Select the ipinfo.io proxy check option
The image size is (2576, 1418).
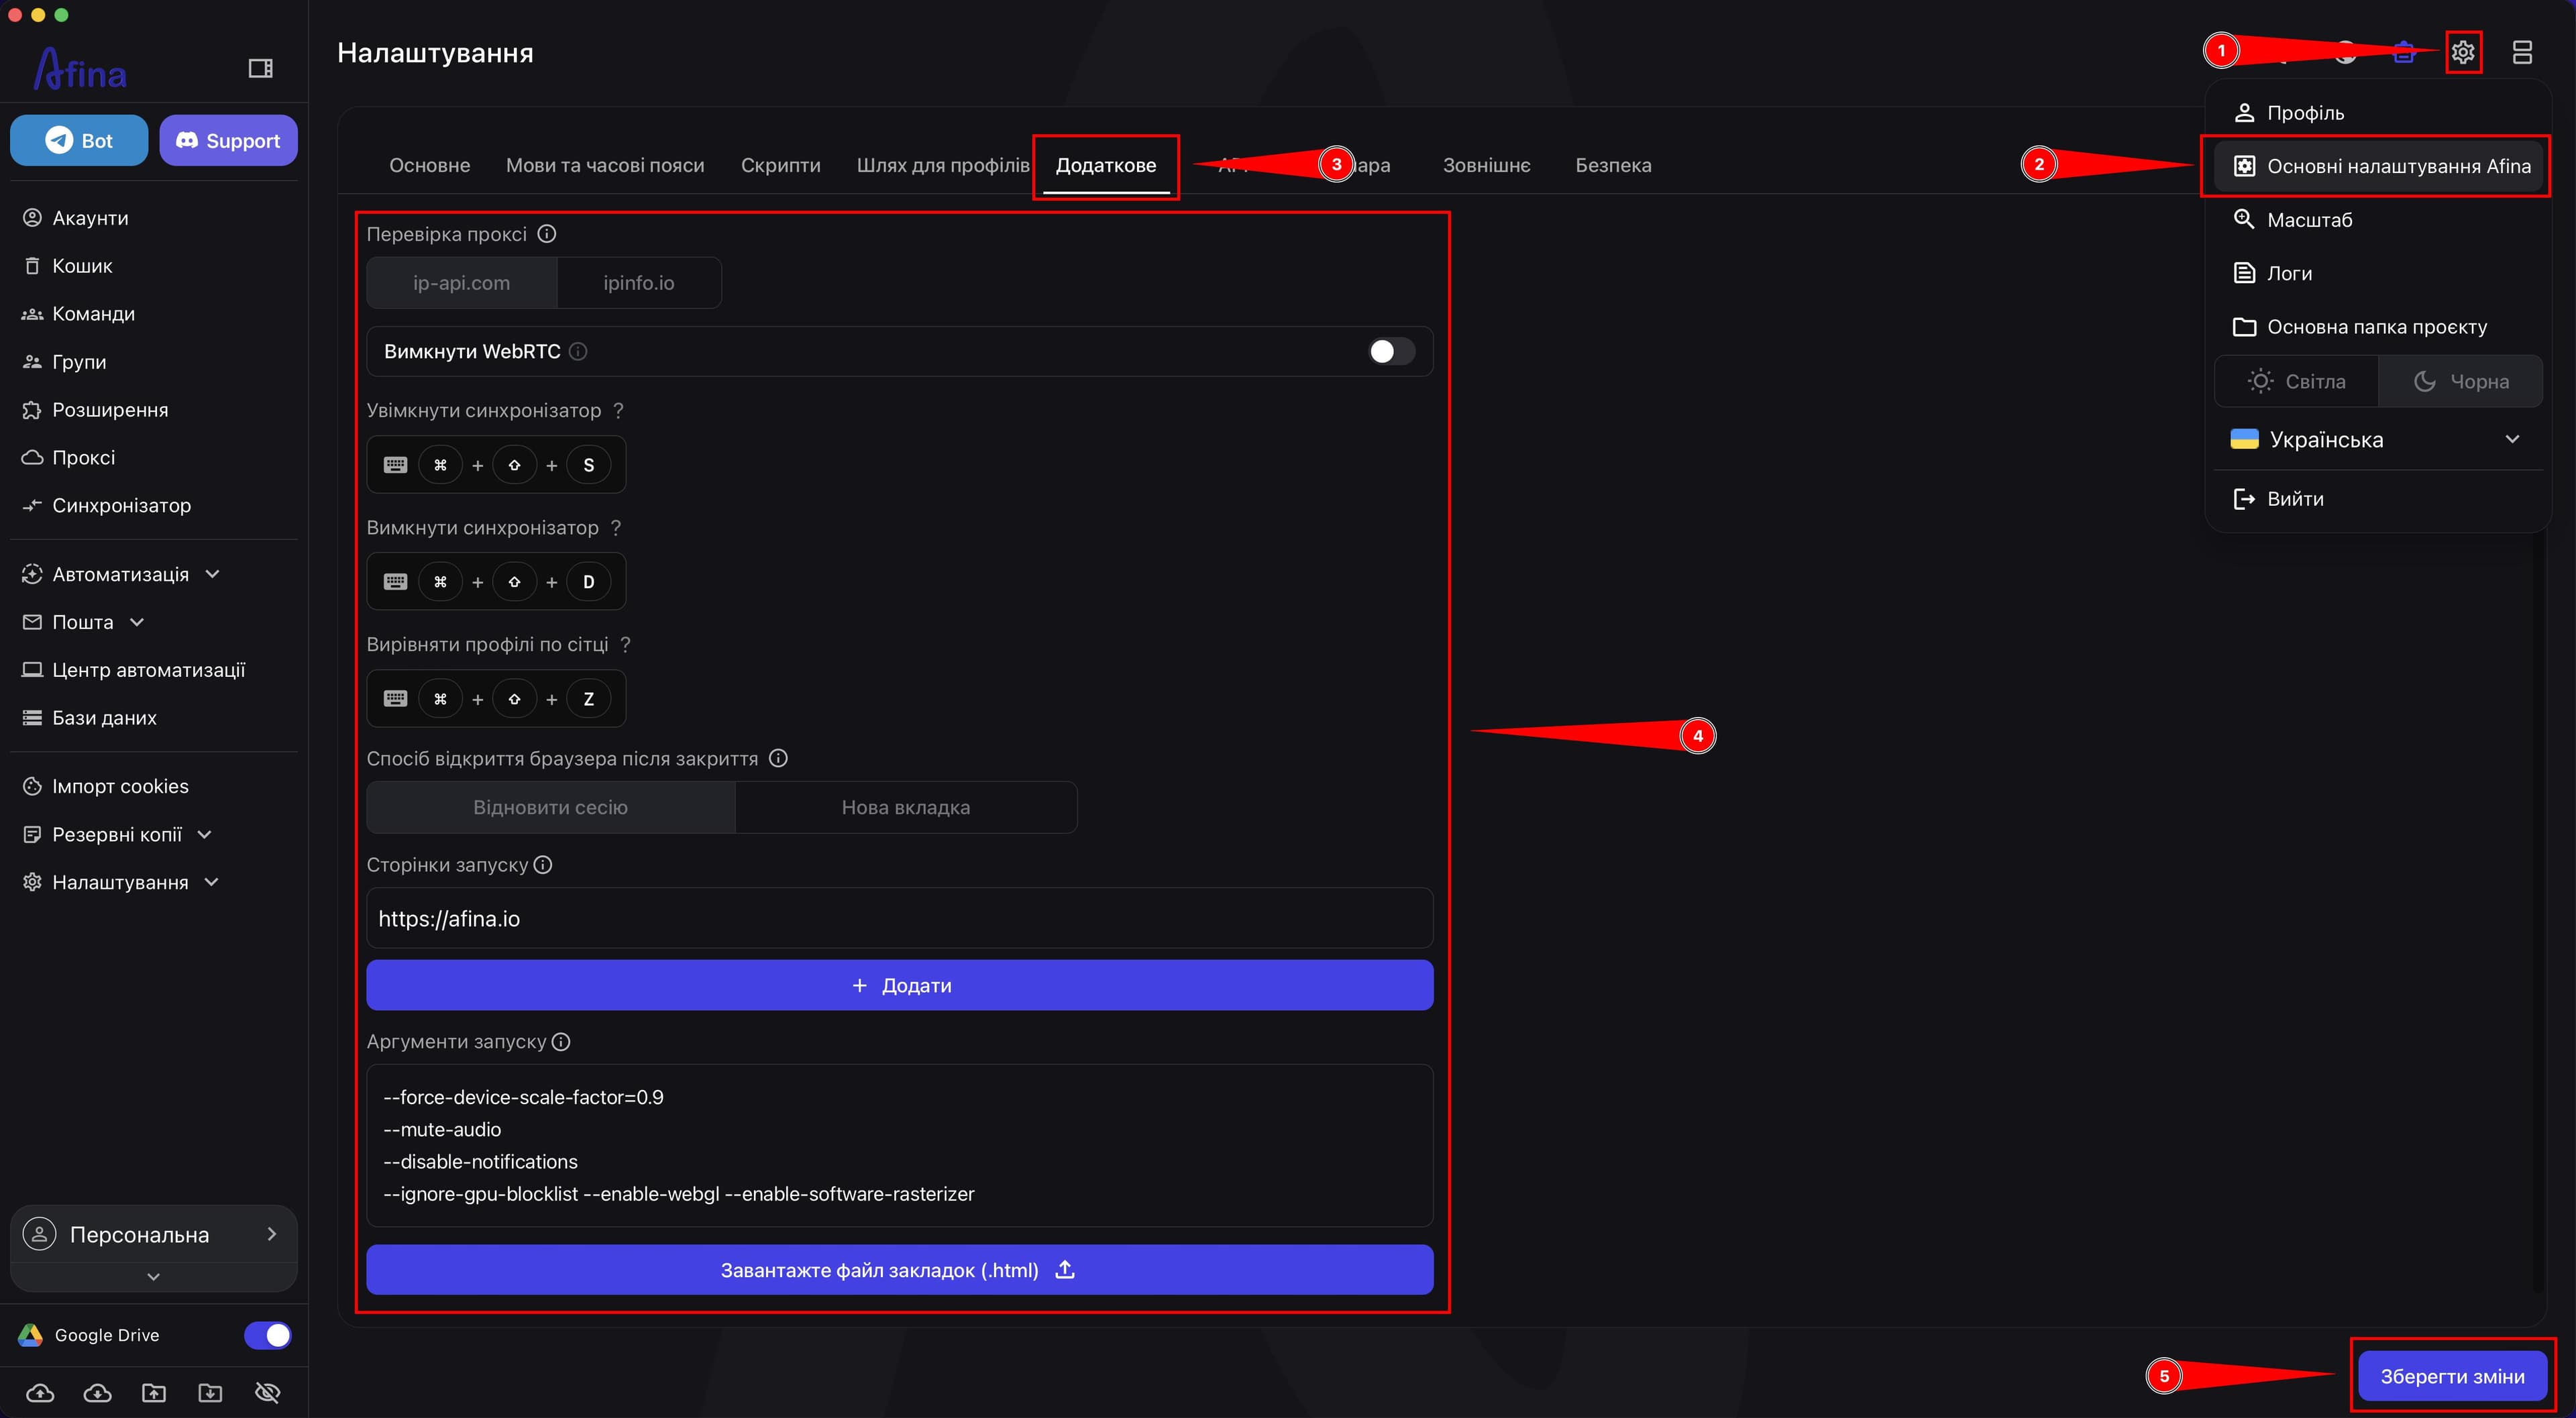pos(639,283)
